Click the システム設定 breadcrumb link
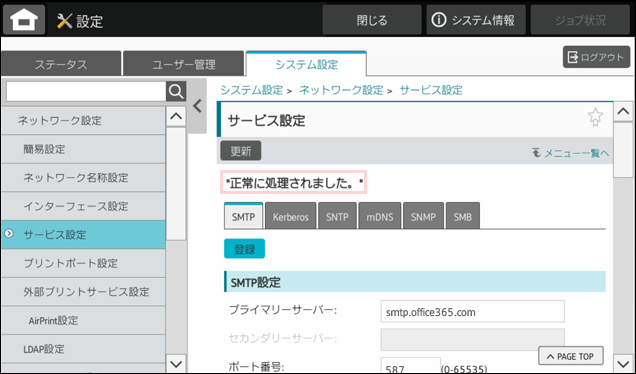The image size is (636, 374). coord(251,90)
